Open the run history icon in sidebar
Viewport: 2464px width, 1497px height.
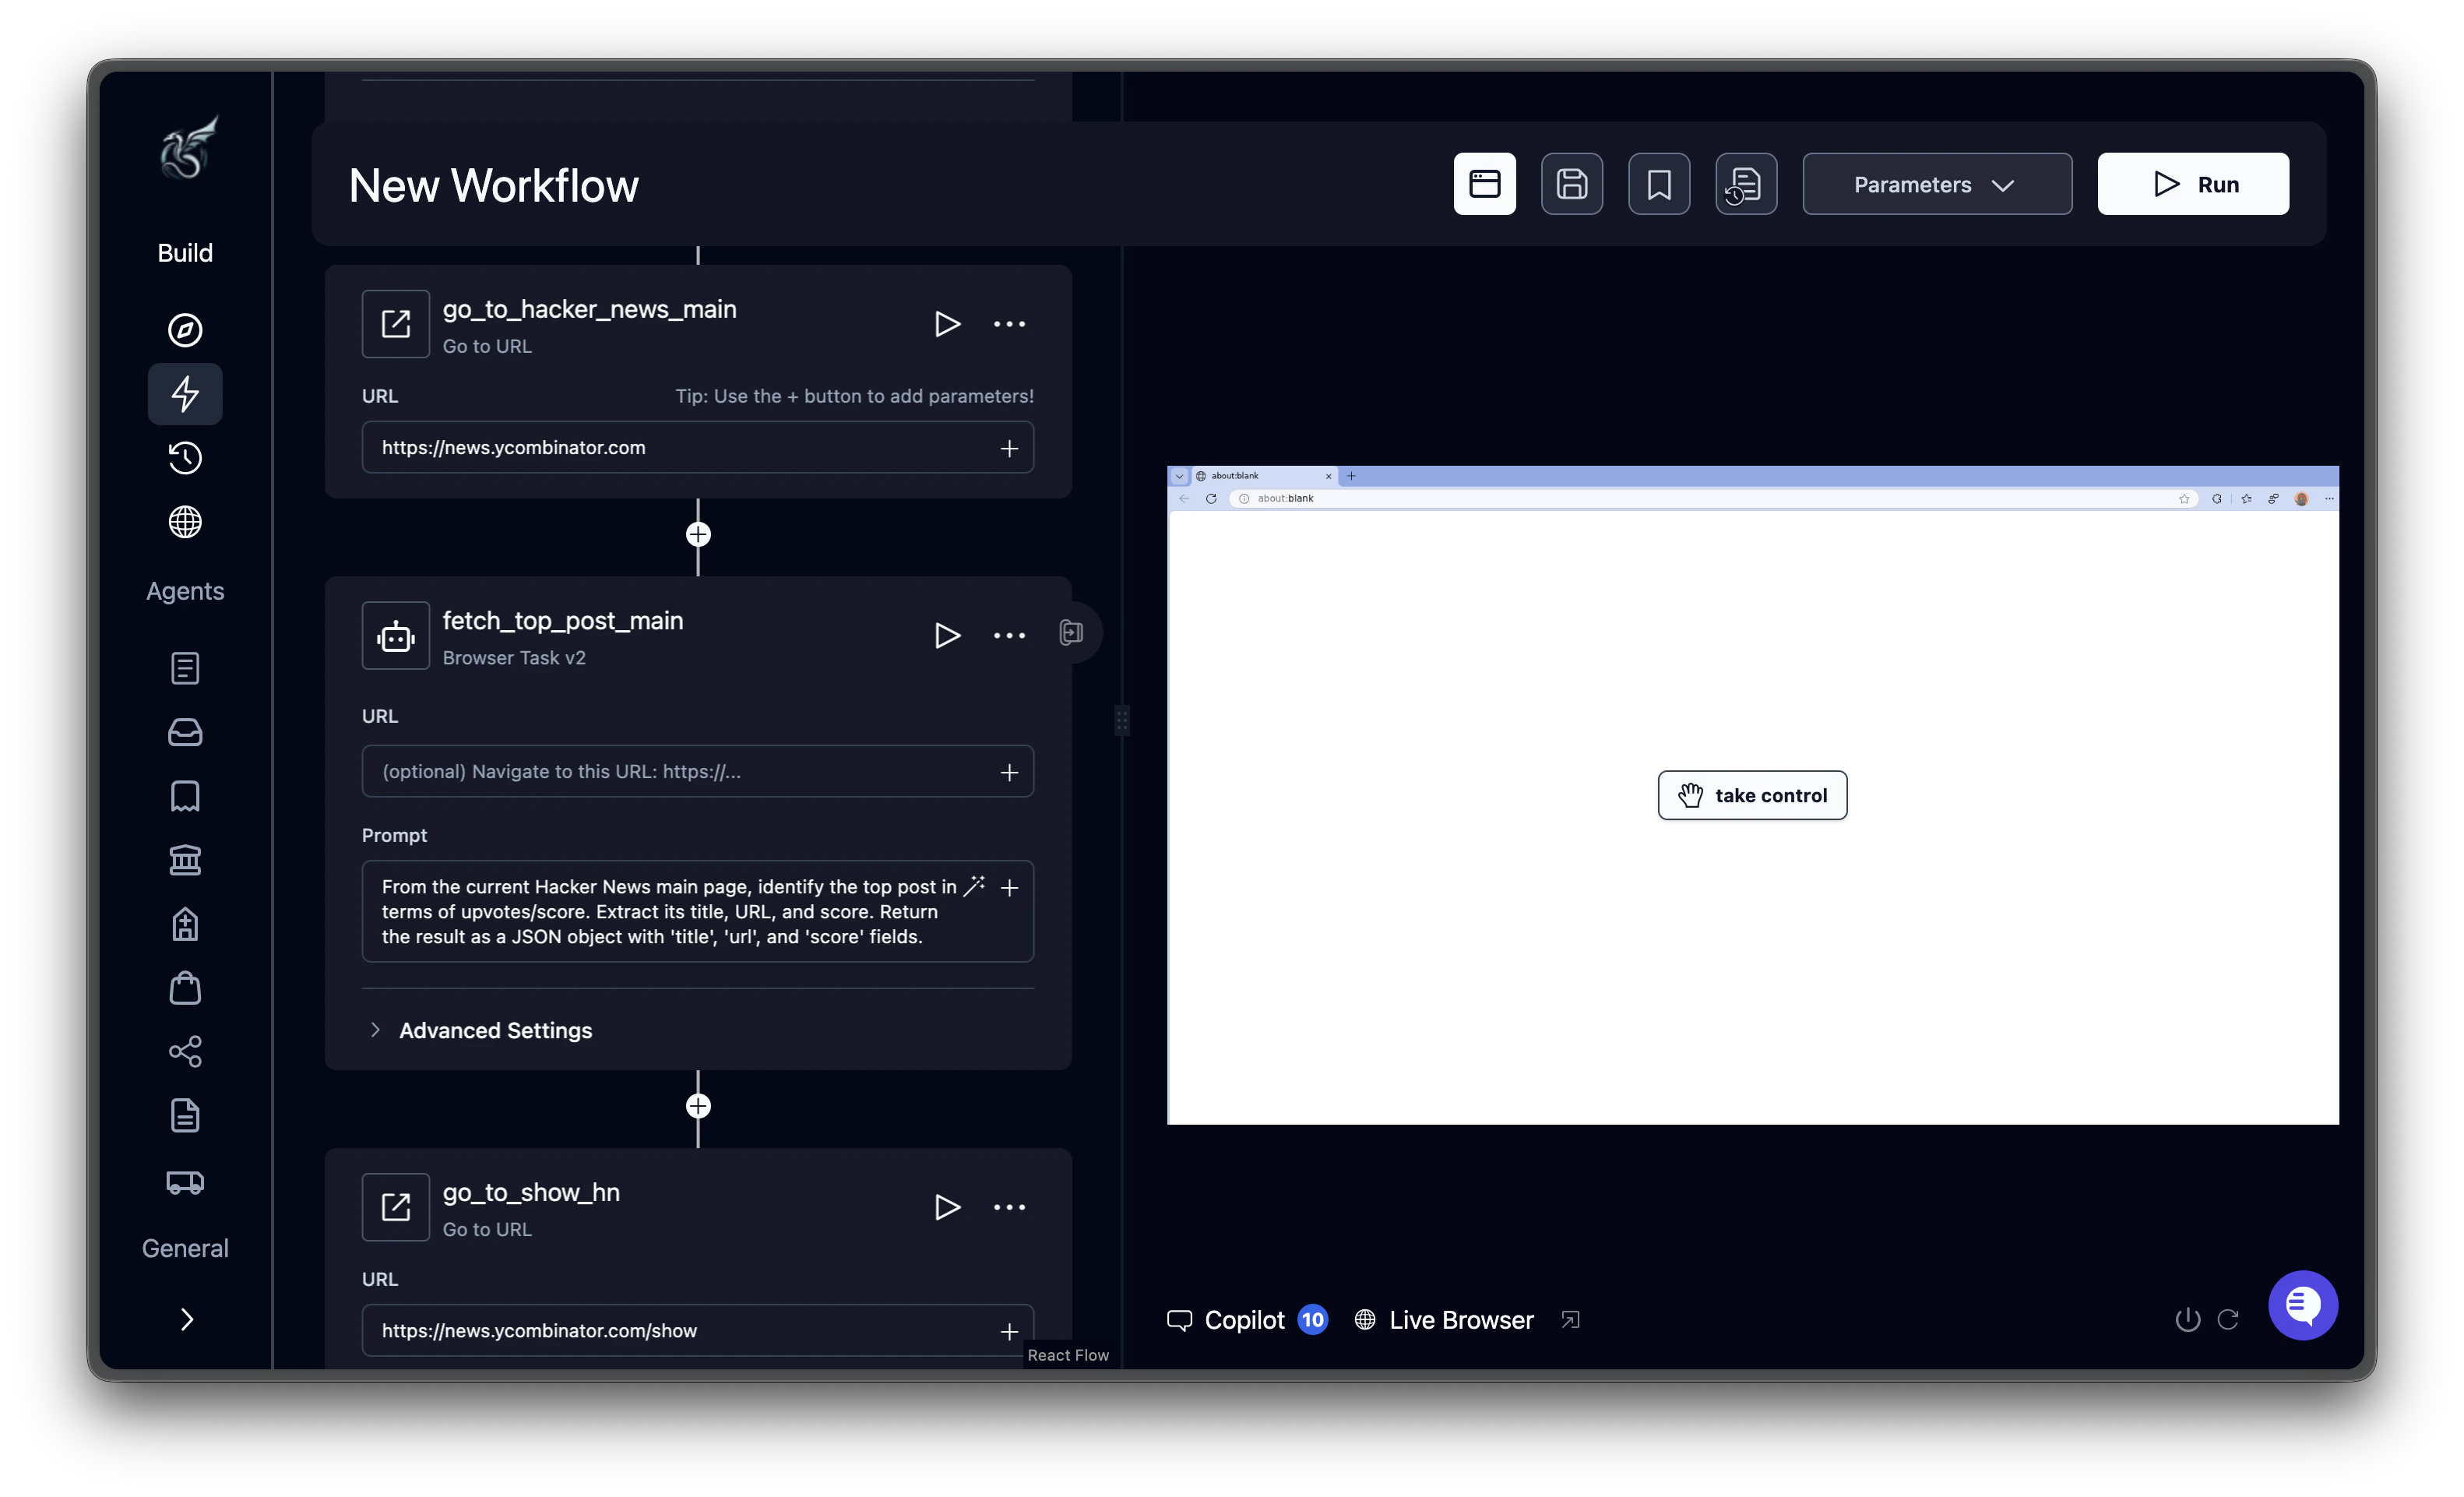pos(185,458)
